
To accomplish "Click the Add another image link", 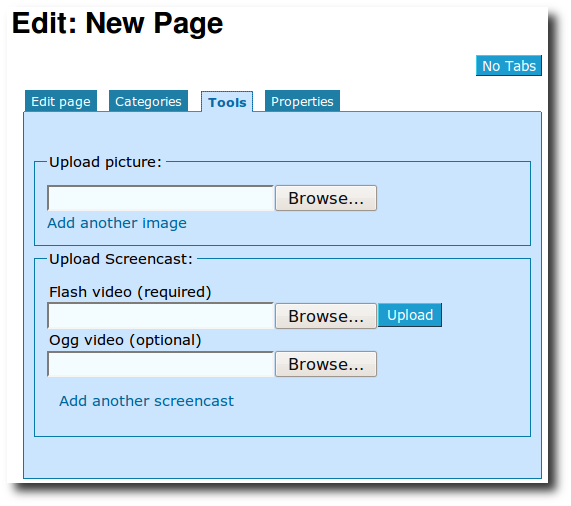I will (x=117, y=223).
